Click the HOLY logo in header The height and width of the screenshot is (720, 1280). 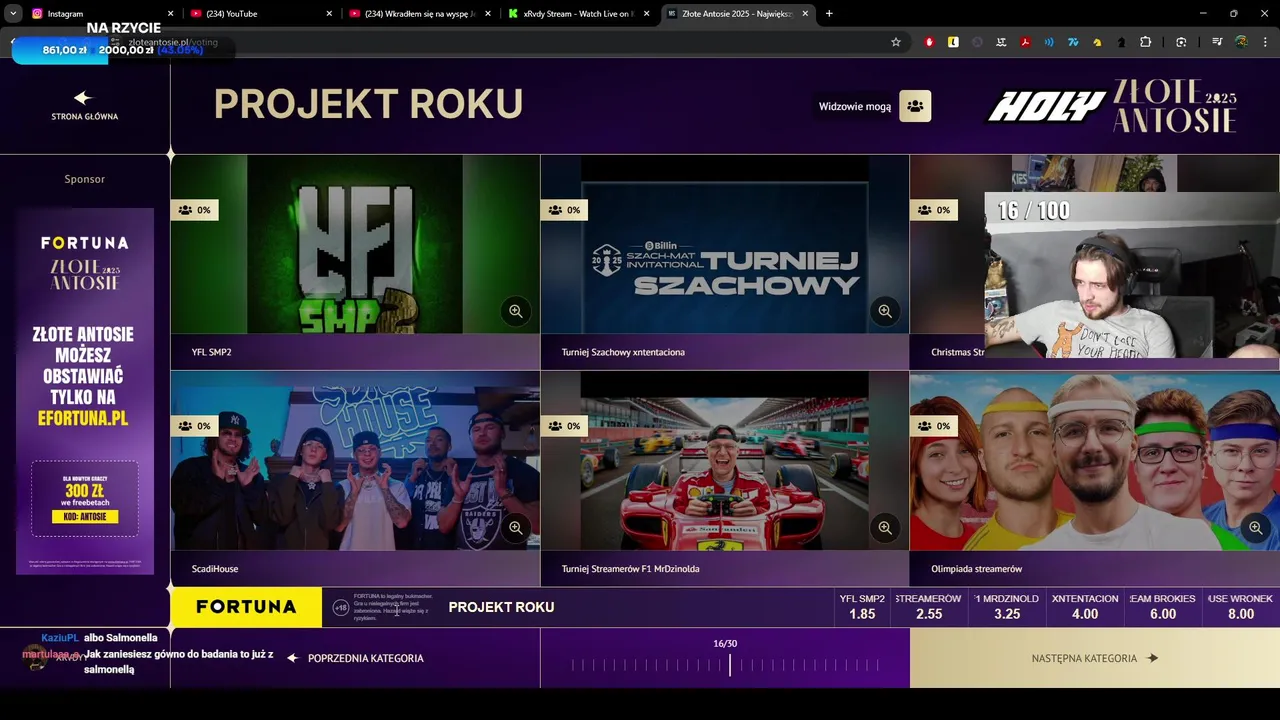(x=1047, y=106)
